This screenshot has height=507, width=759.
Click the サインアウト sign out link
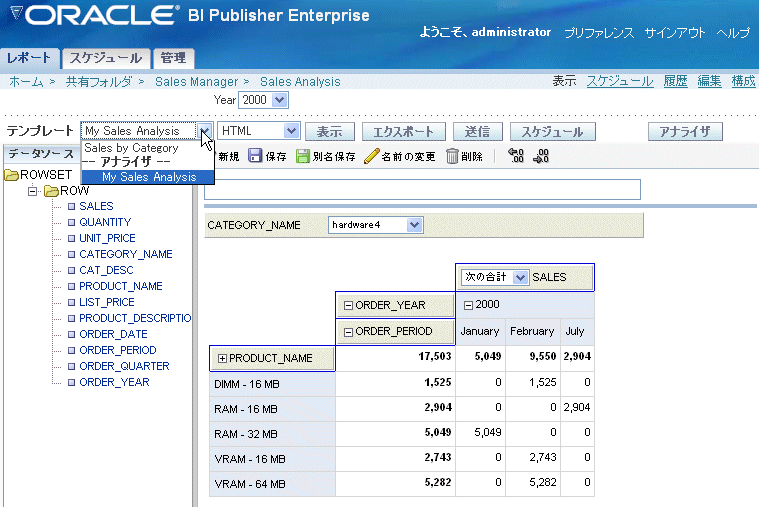click(x=675, y=33)
